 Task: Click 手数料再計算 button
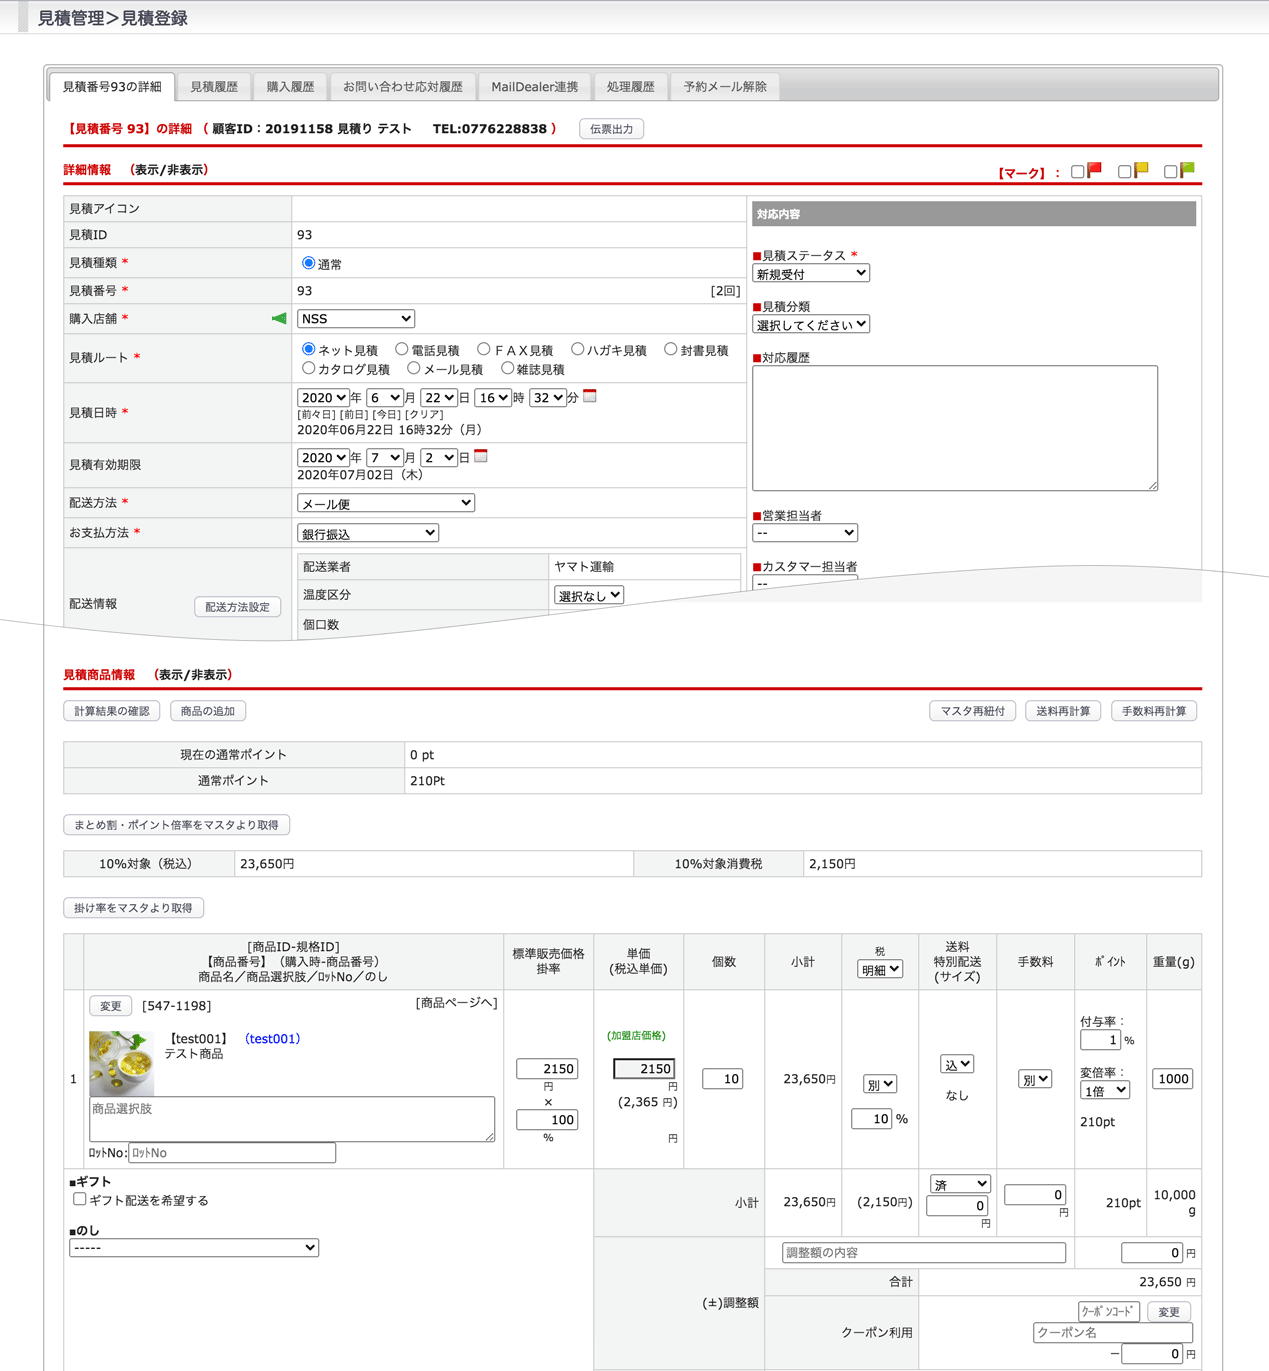tap(1154, 711)
